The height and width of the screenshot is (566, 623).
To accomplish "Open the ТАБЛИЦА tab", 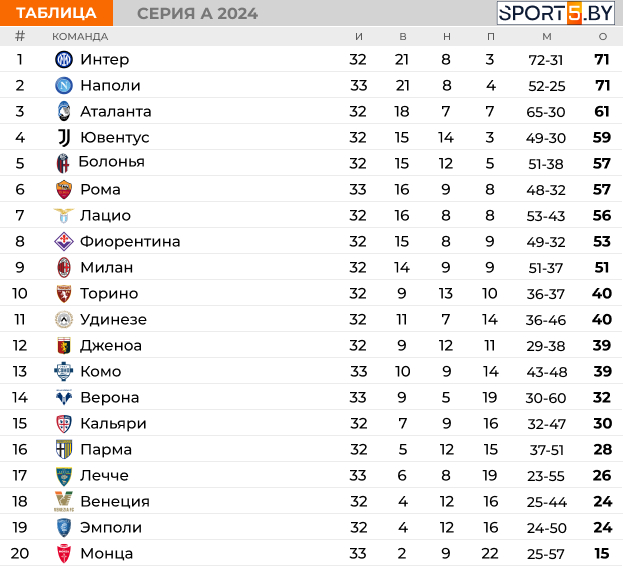I will [x=56, y=13].
